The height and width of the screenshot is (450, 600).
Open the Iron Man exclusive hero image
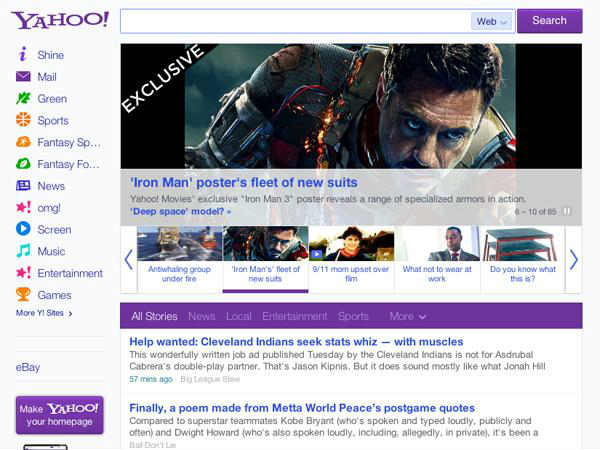[x=351, y=106]
